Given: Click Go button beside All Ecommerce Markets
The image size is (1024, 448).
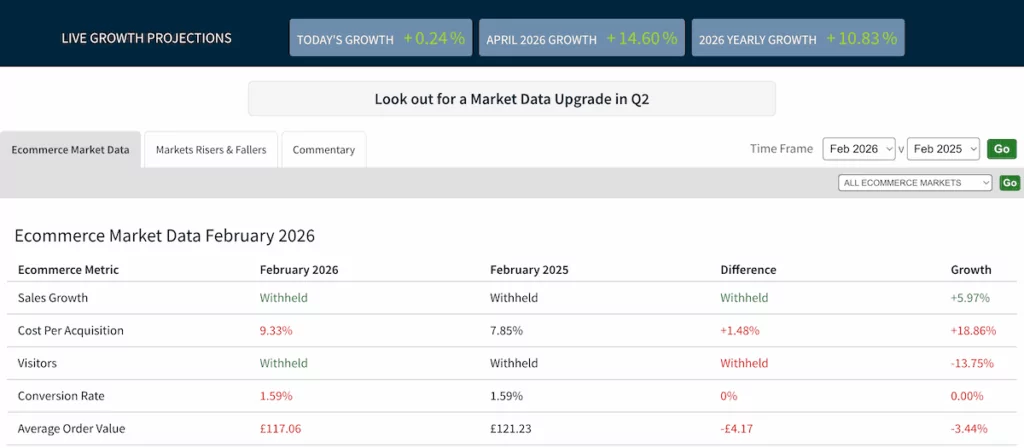Looking at the screenshot, I should coord(1010,183).
